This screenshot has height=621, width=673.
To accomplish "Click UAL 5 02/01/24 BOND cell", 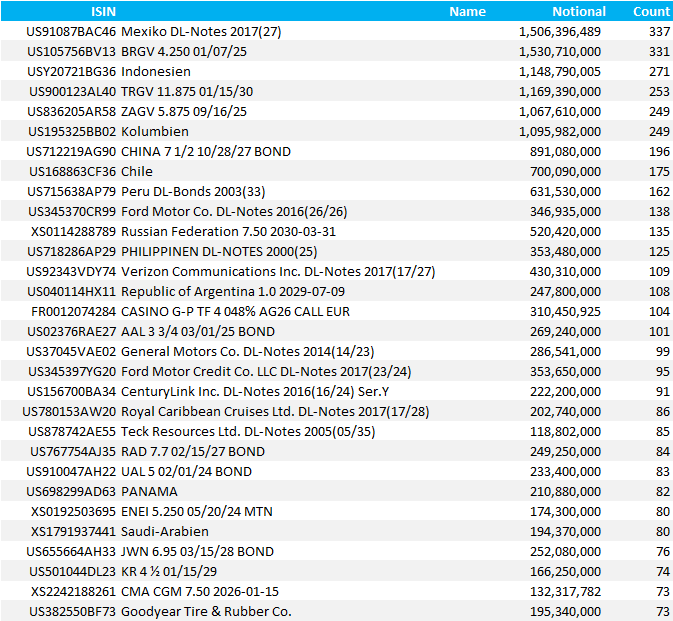I will [x=186, y=472].
